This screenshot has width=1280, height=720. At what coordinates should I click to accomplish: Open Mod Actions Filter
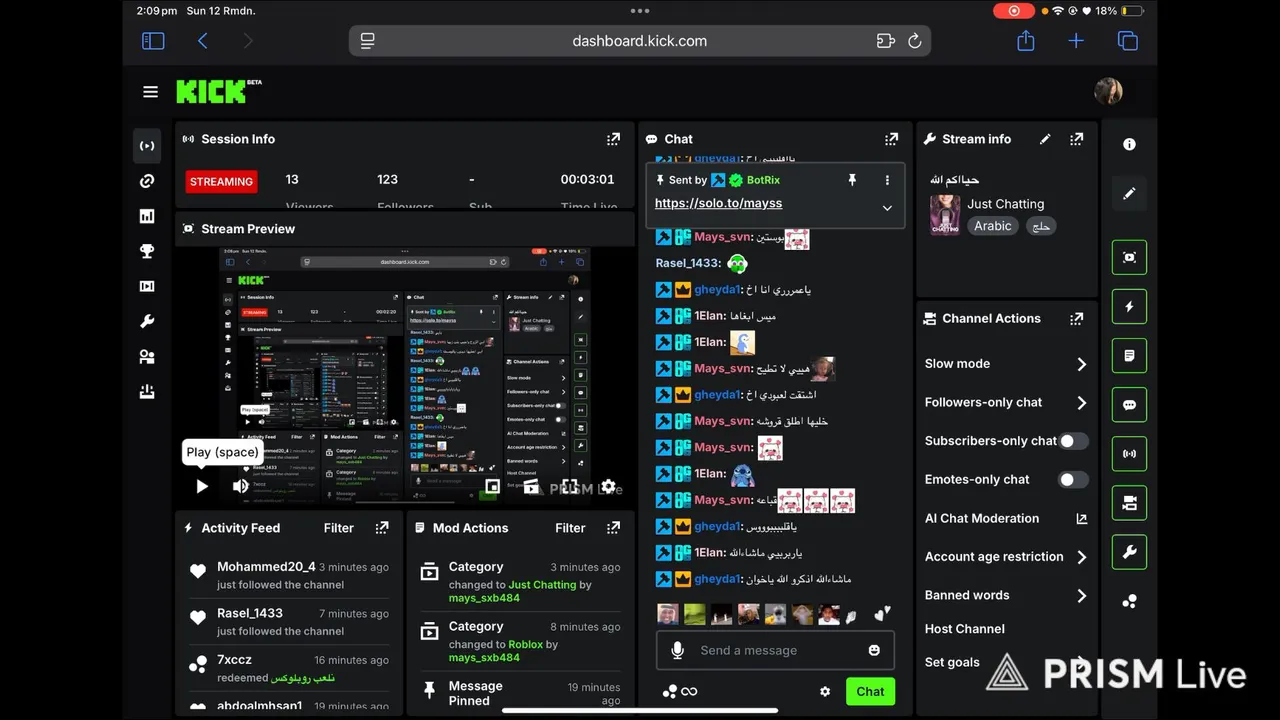click(x=570, y=528)
